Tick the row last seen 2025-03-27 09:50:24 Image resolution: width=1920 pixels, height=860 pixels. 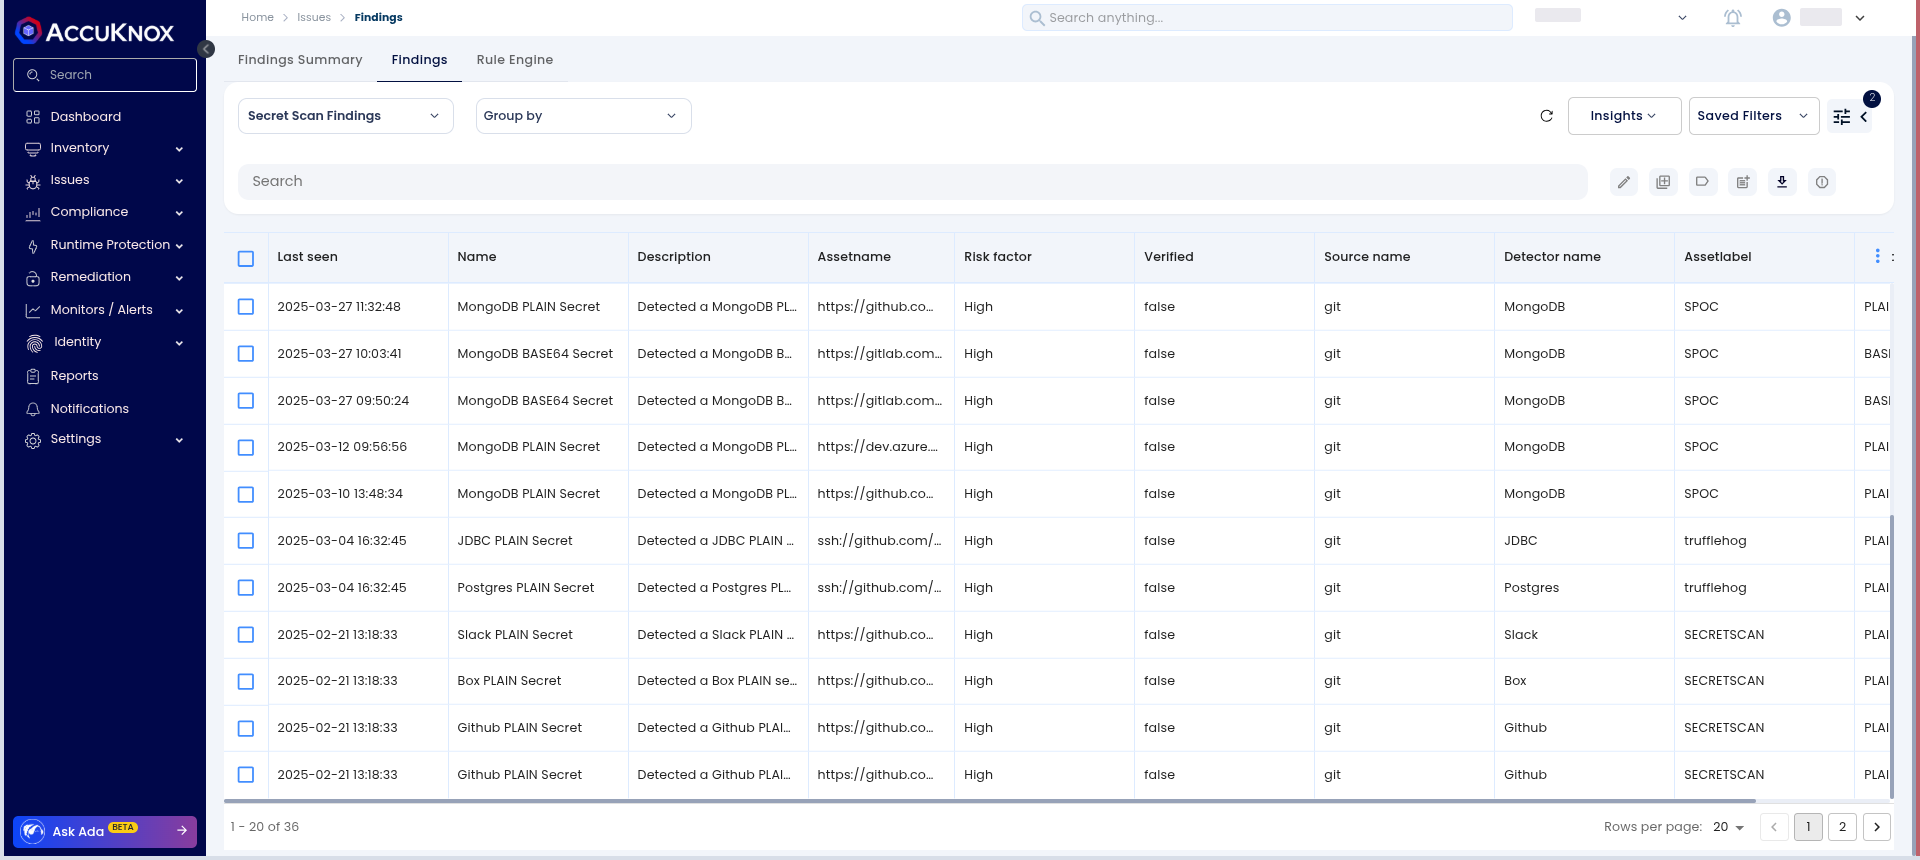pos(246,401)
